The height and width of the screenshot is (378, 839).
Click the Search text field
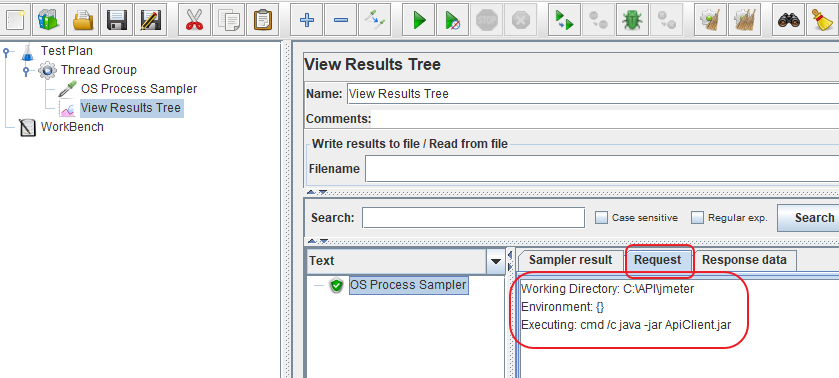pyautogui.click(x=474, y=218)
